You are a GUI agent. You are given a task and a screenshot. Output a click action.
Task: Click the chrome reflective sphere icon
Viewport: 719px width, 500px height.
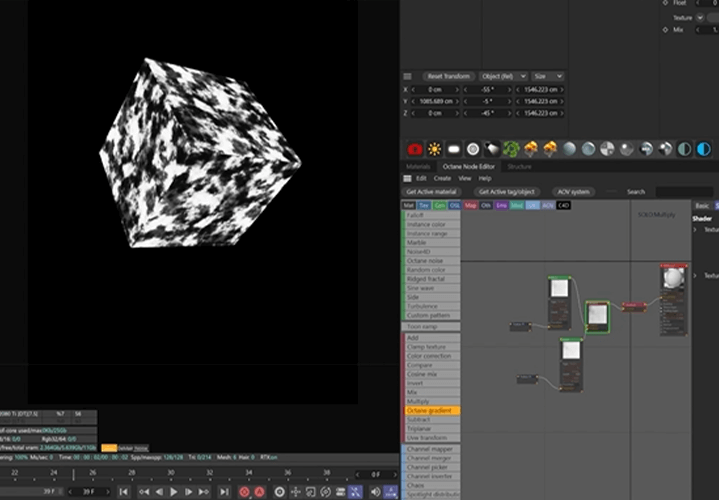tap(646, 149)
